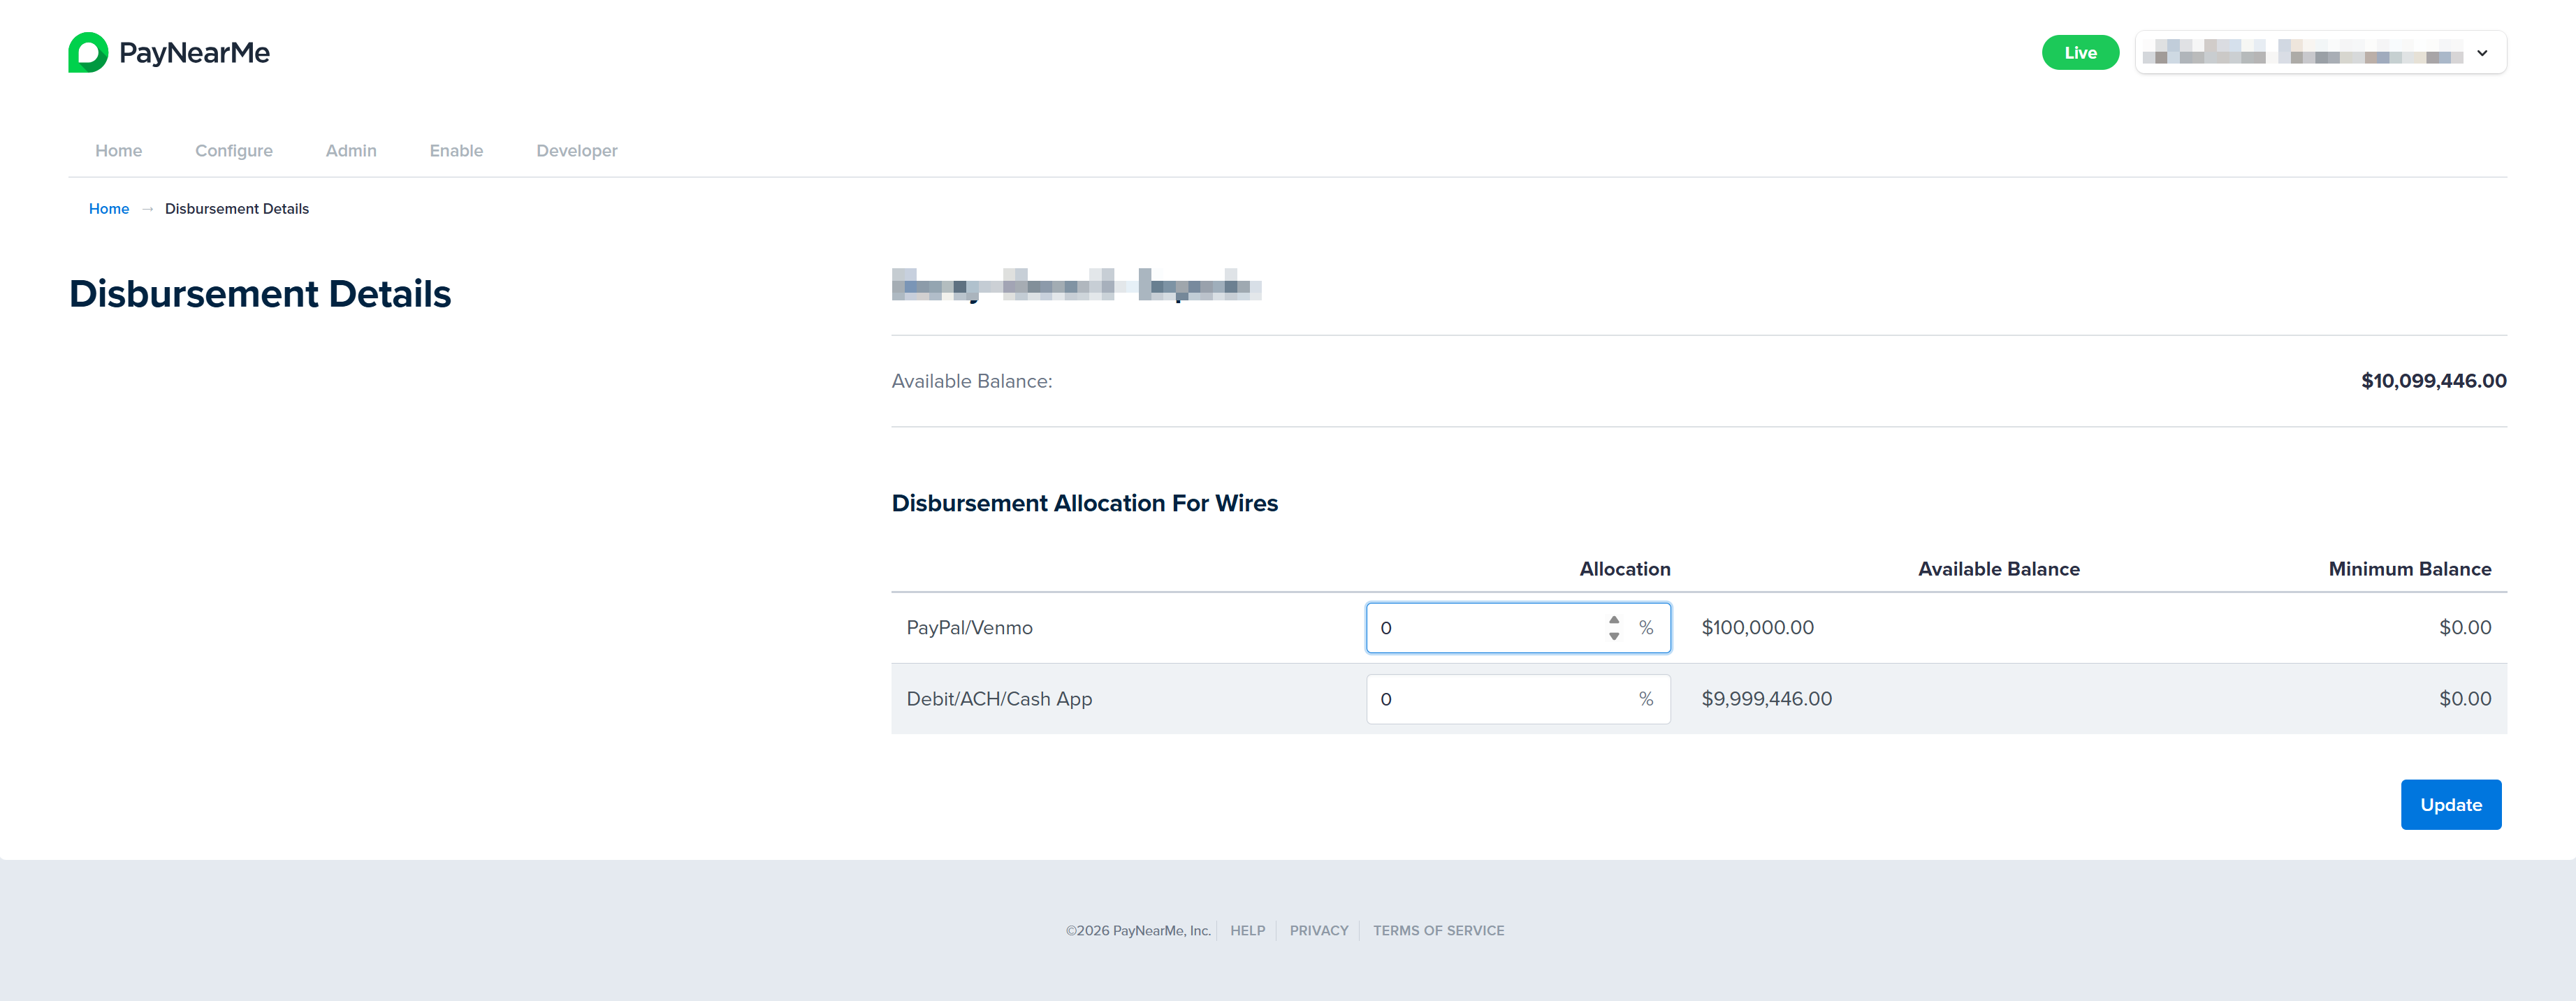Screen dimensions: 2576x1001
Task: Select the Debit/ACH/Cash App row label
Action: 999,699
